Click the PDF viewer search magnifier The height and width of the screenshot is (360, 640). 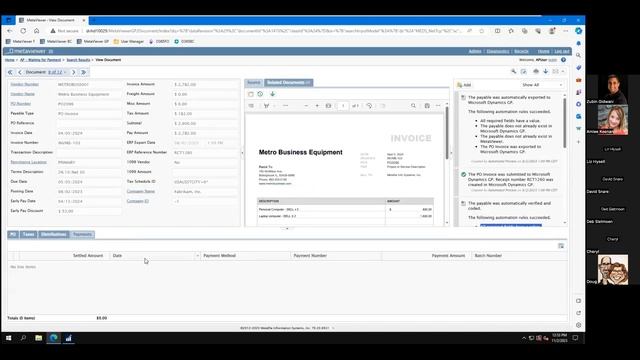(x=413, y=106)
